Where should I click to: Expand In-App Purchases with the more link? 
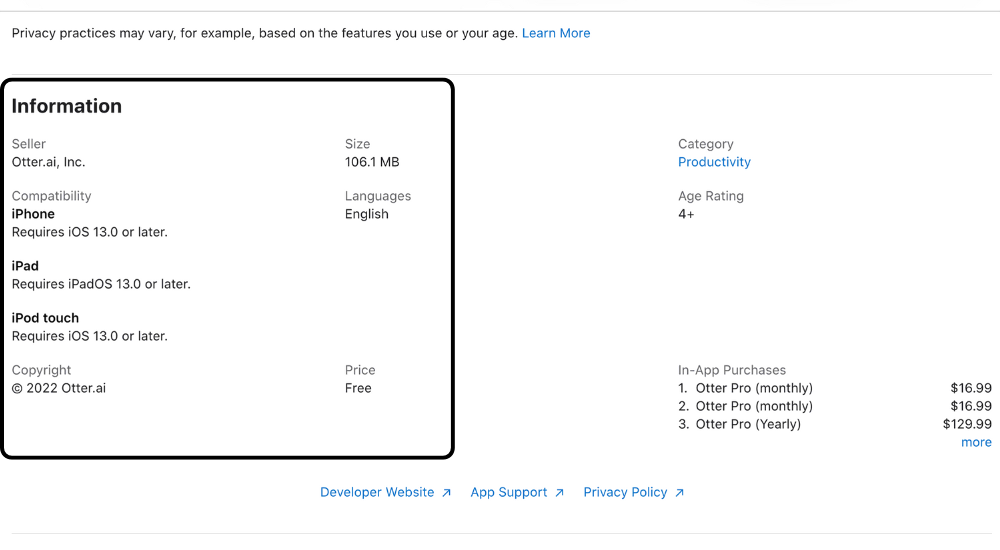976,442
